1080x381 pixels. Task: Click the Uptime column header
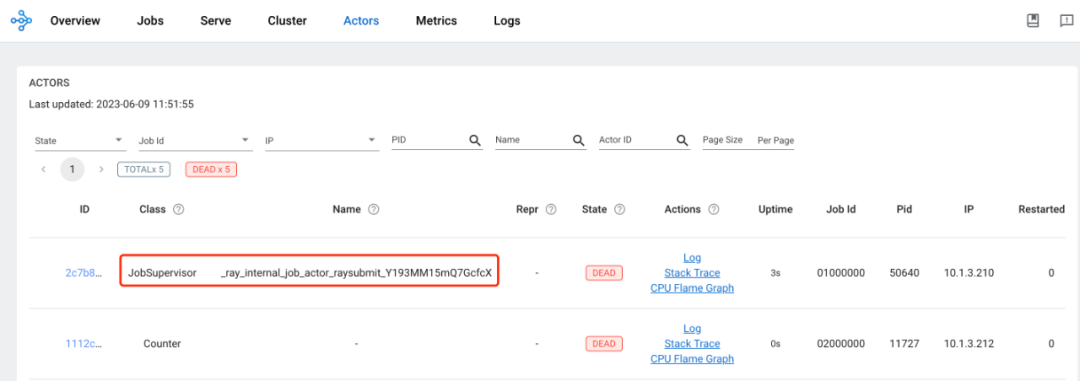click(x=775, y=209)
